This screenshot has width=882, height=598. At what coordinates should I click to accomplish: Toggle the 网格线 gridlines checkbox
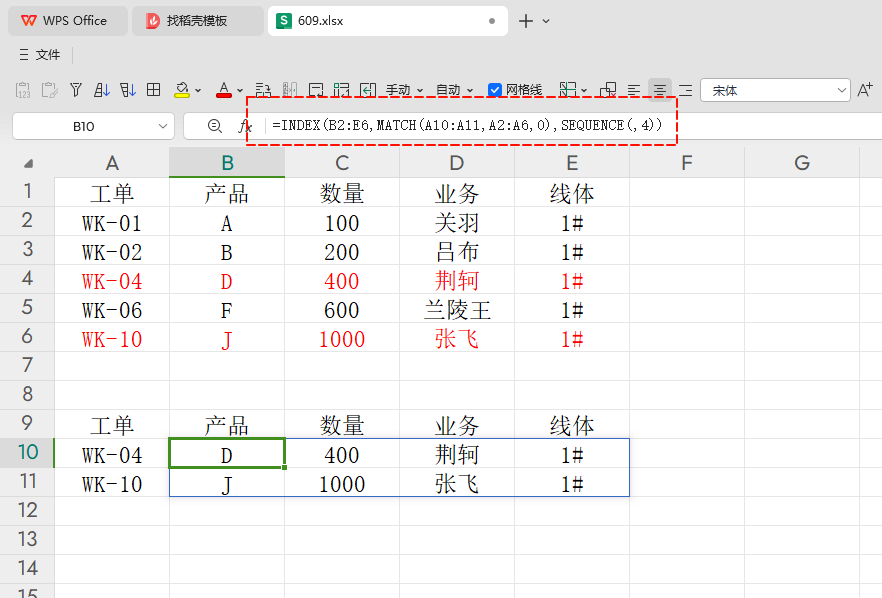tap(495, 90)
